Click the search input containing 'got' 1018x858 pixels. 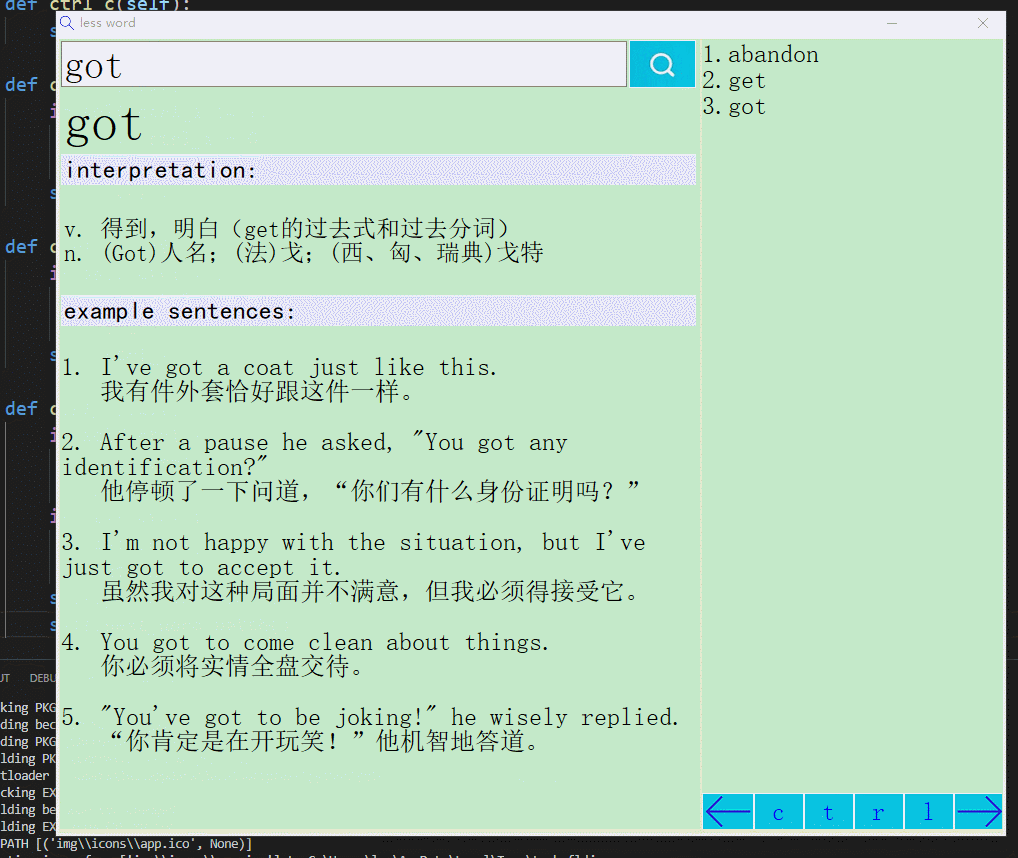pos(344,64)
